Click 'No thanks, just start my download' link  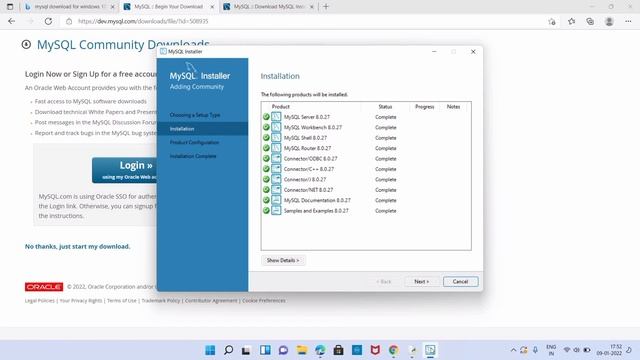[78, 247]
